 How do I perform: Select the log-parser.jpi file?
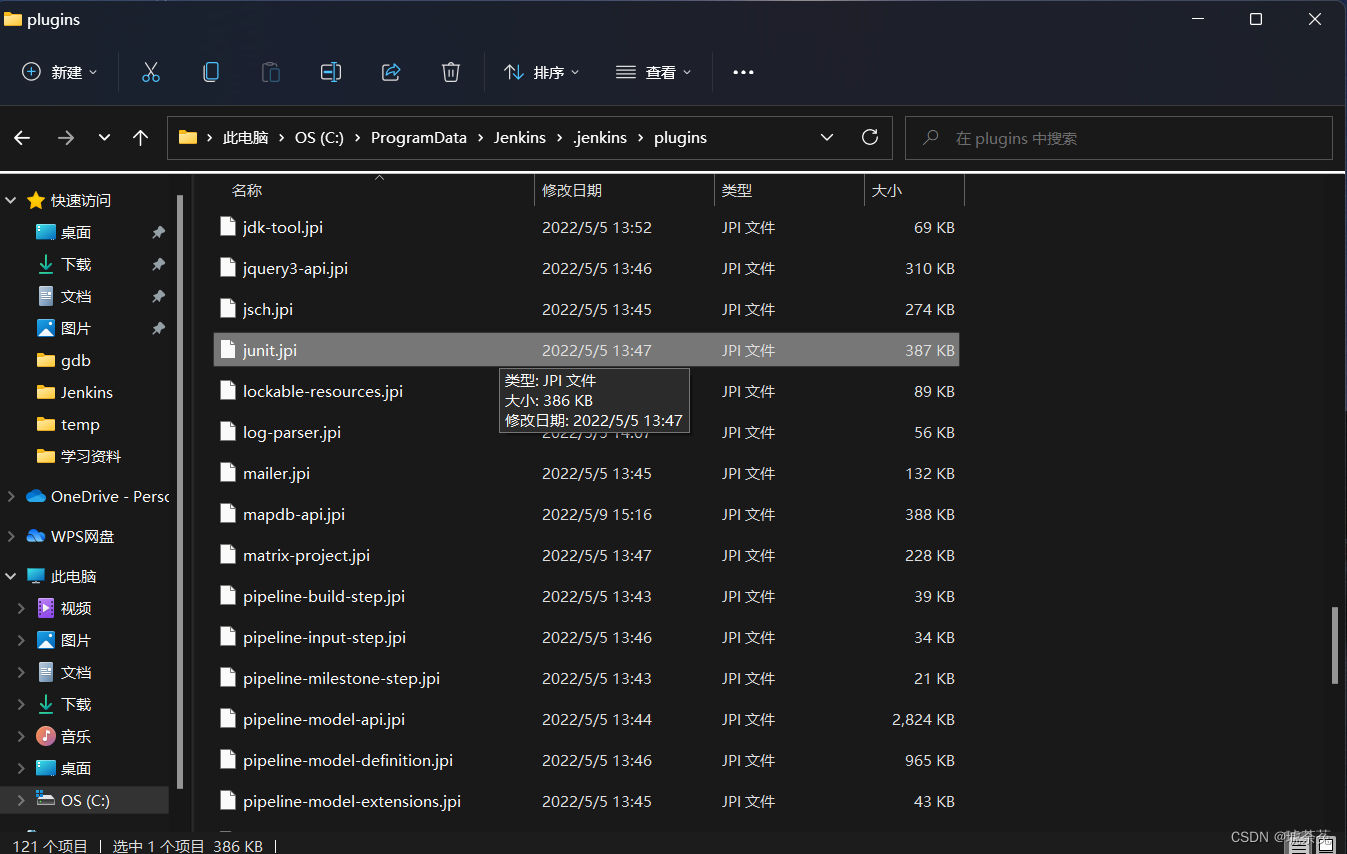point(587,432)
